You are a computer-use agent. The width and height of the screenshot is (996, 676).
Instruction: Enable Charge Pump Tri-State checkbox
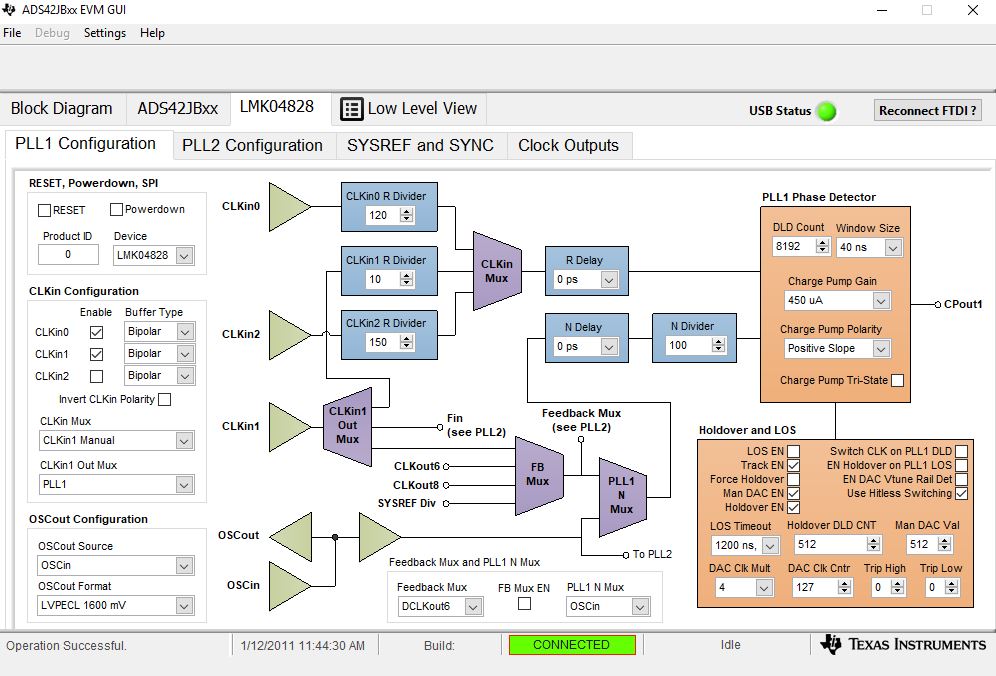898,380
